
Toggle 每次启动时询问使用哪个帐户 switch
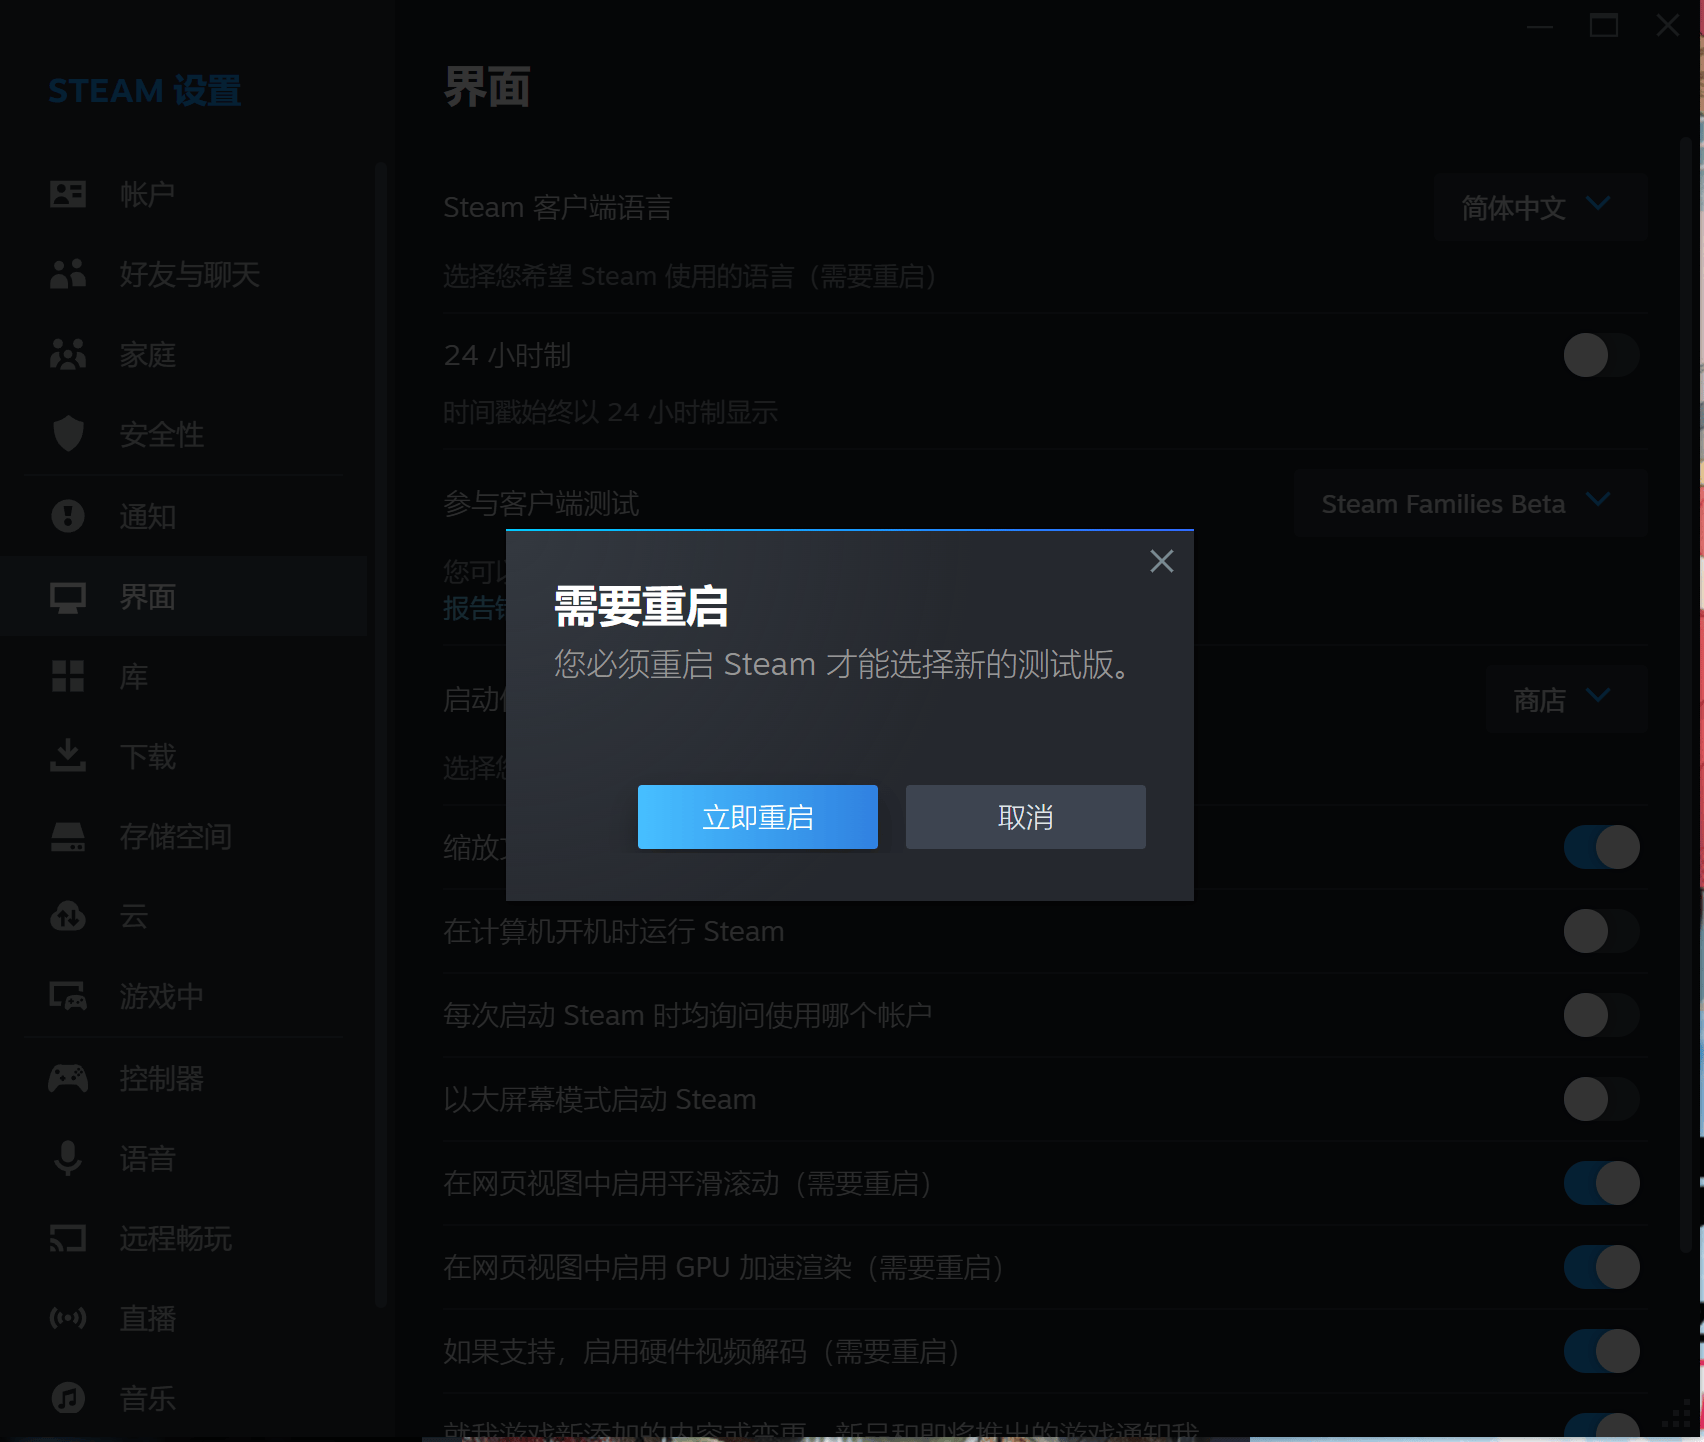pos(1602,1015)
